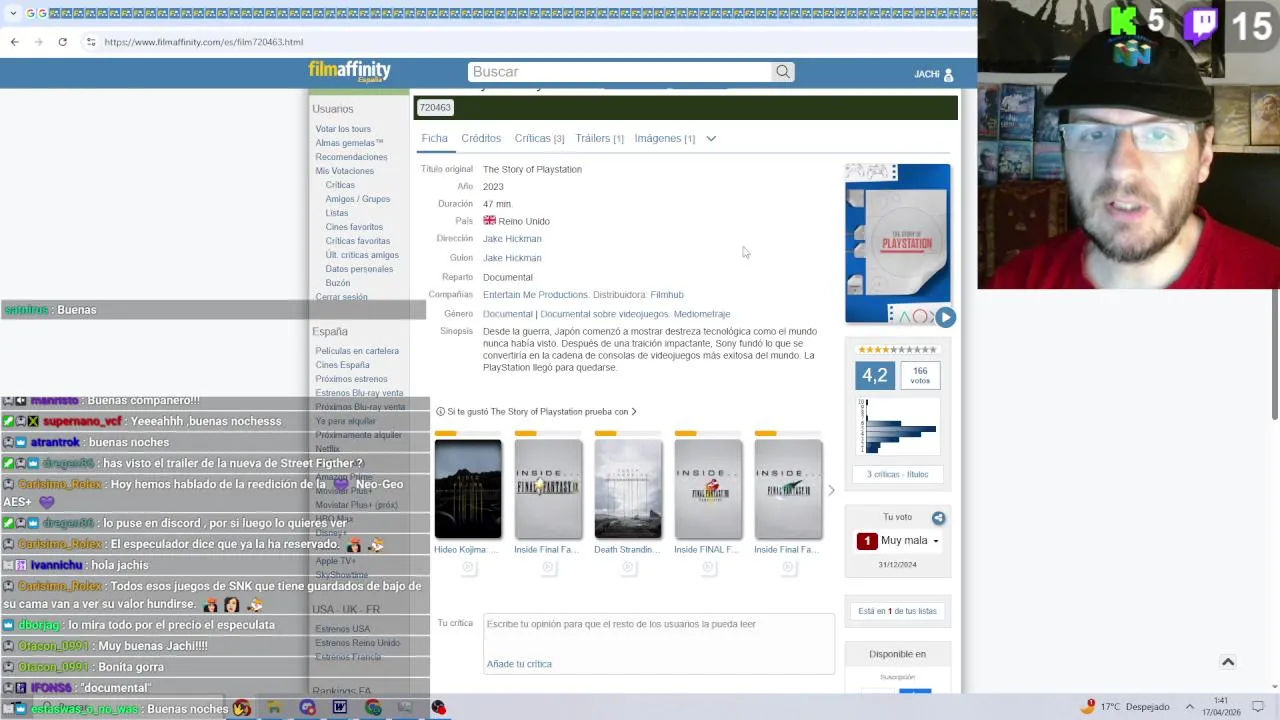Open the Muy mala rating dropdown
This screenshot has height=720, width=1280.
(898, 541)
